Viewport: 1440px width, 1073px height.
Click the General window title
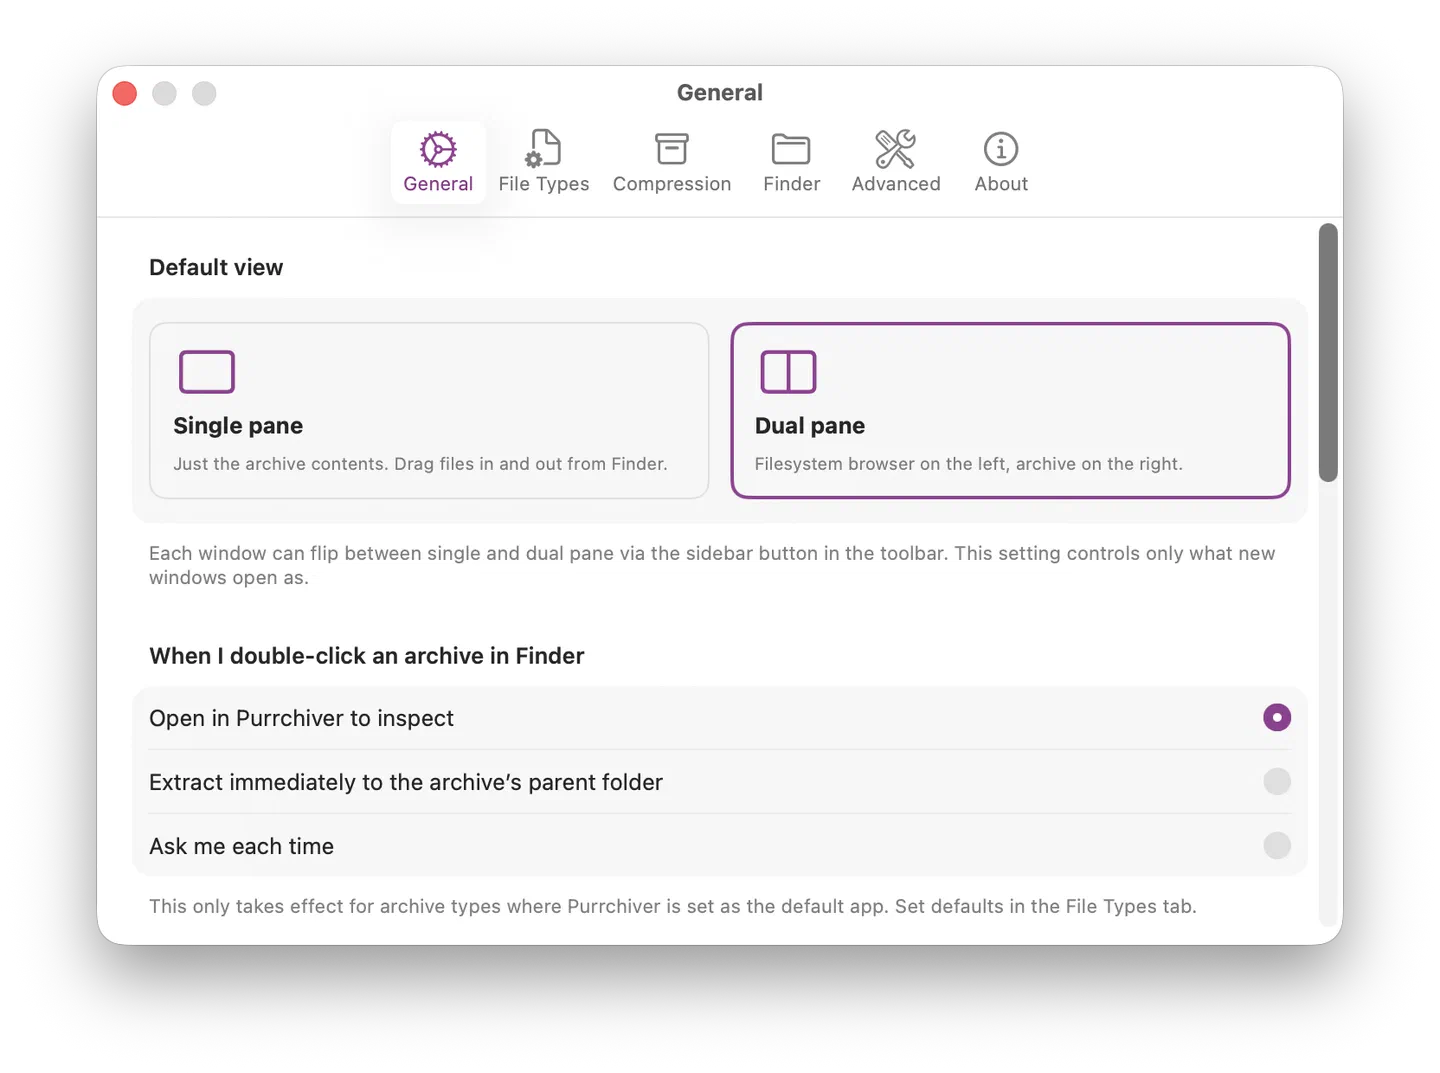(x=720, y=93)
